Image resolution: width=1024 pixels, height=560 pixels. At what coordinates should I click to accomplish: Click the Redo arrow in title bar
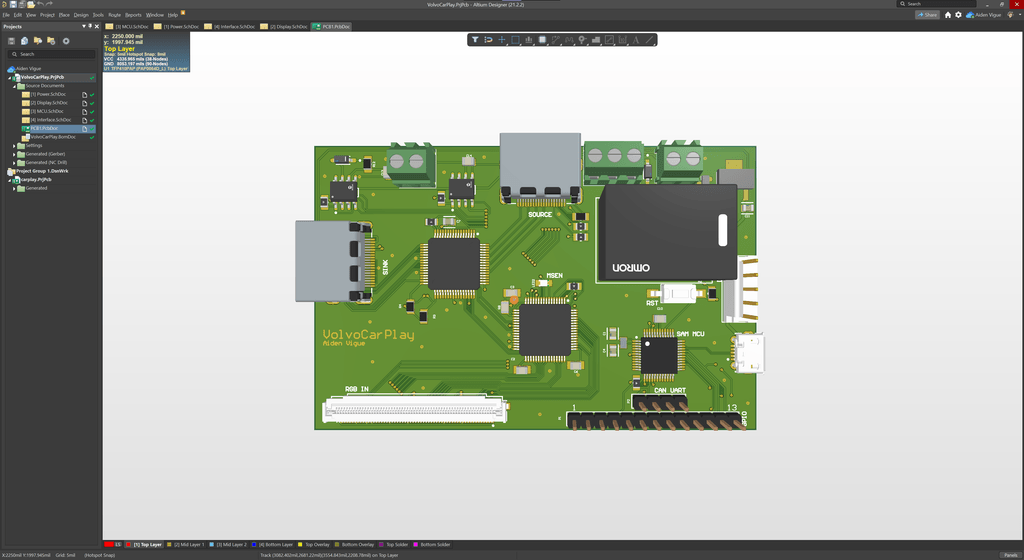coord(49,4)
